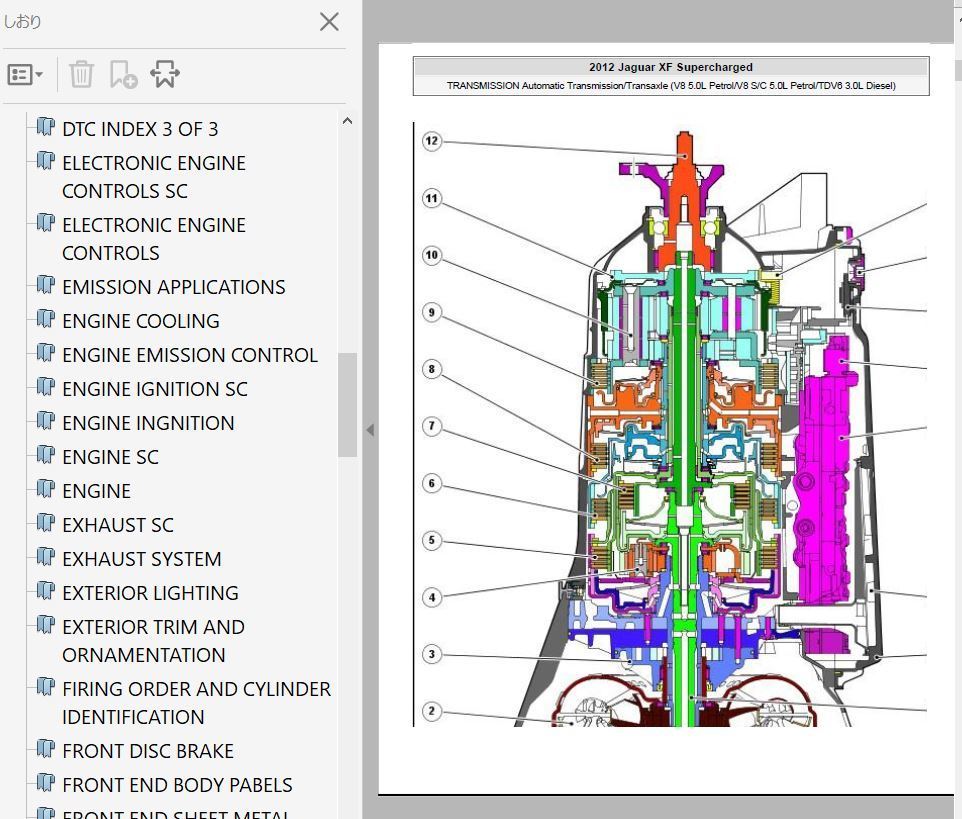
Task: Open the ENGINE COOLING bookmark
Action: click(x=140, y=321)
